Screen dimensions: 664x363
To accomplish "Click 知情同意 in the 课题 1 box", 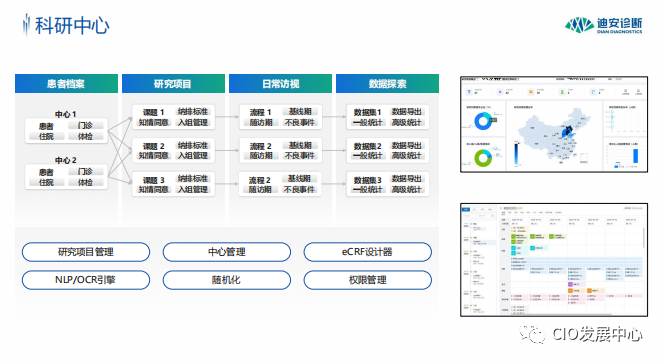I will (153, 122).
